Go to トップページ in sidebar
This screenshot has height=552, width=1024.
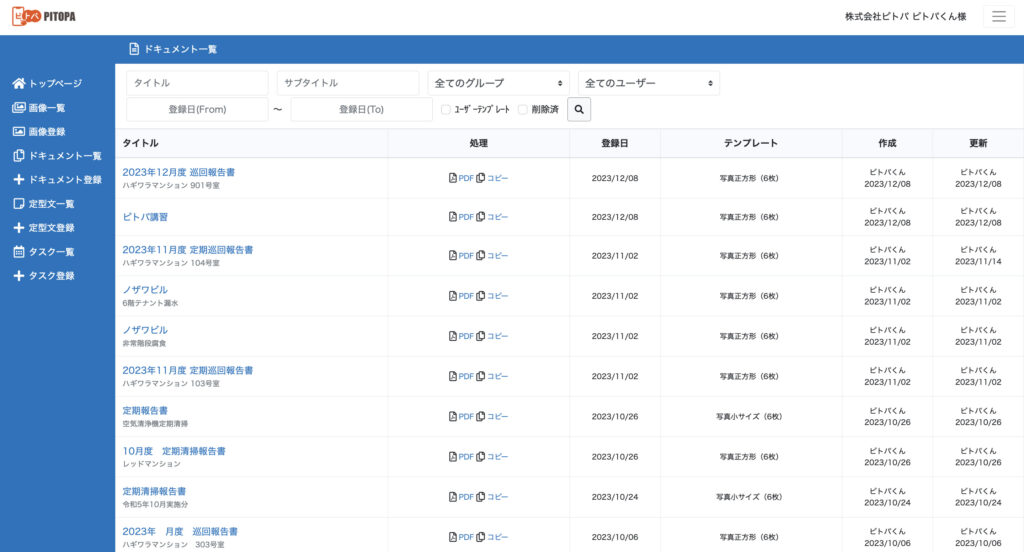click(x=56, y=83)
